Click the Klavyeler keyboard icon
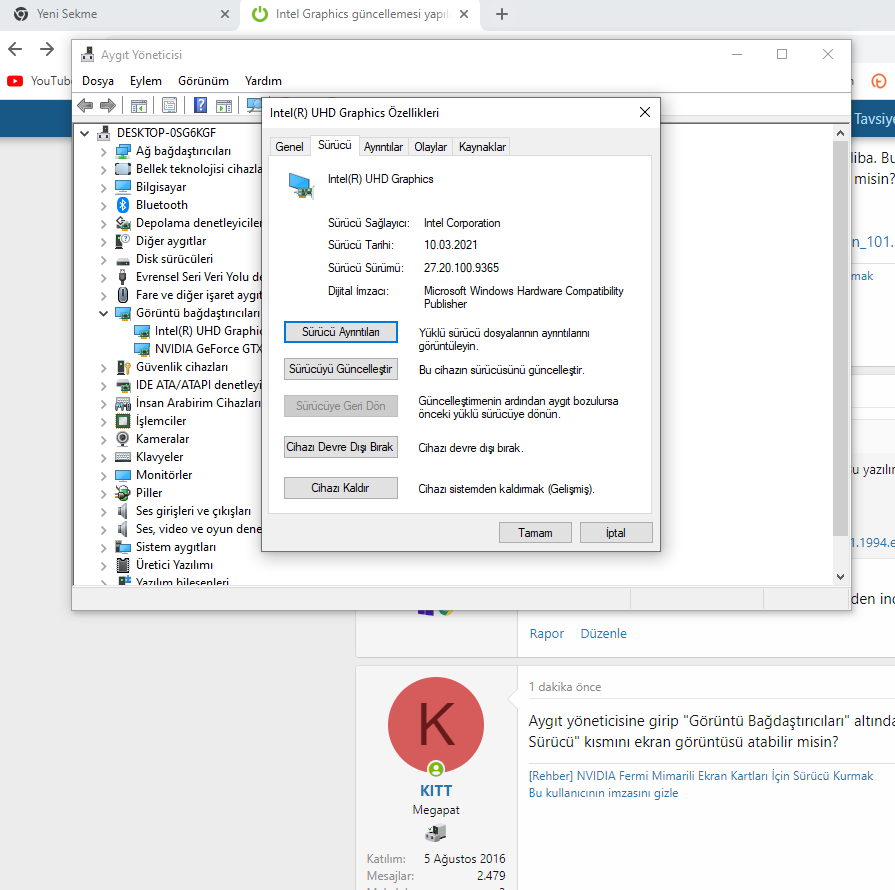895x890 pixels. [x=123, y=457]
